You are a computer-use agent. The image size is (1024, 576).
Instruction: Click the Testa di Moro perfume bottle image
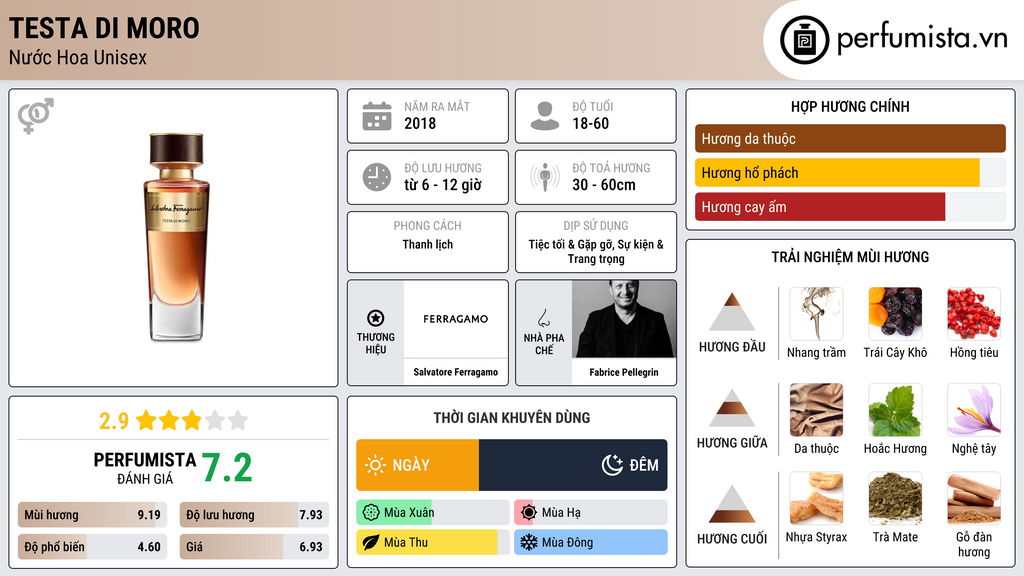pos(176,237)
